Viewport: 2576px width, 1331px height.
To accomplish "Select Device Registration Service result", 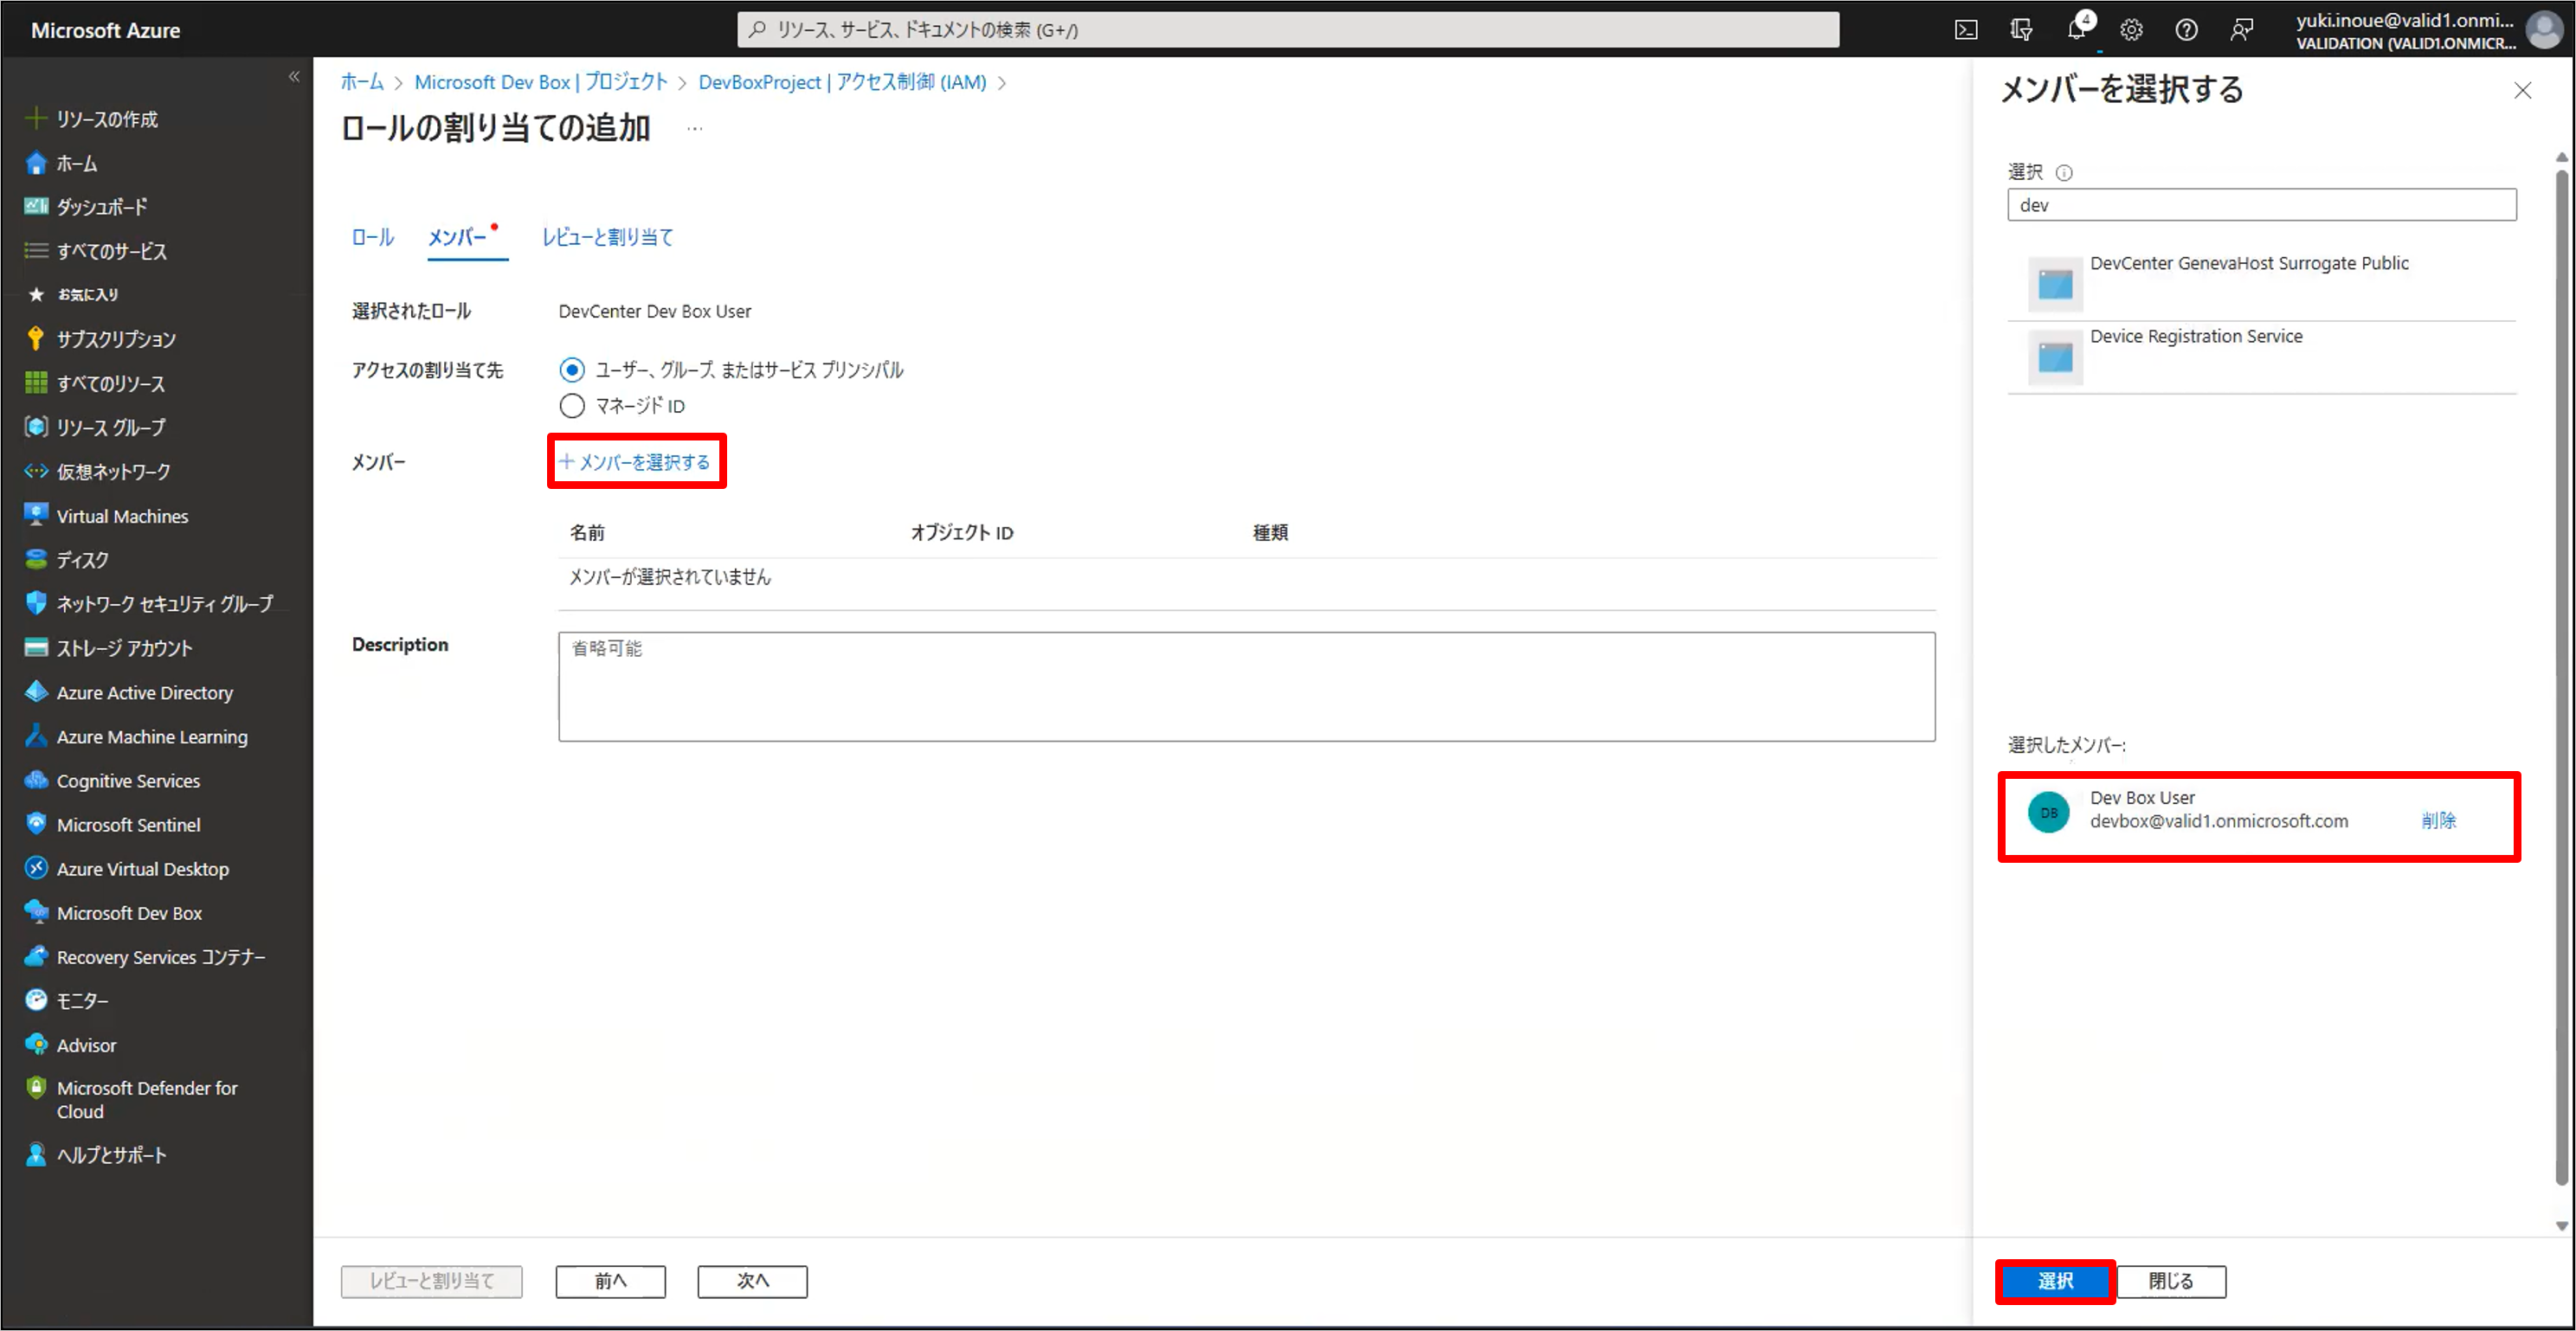I will coord(2261,357).
